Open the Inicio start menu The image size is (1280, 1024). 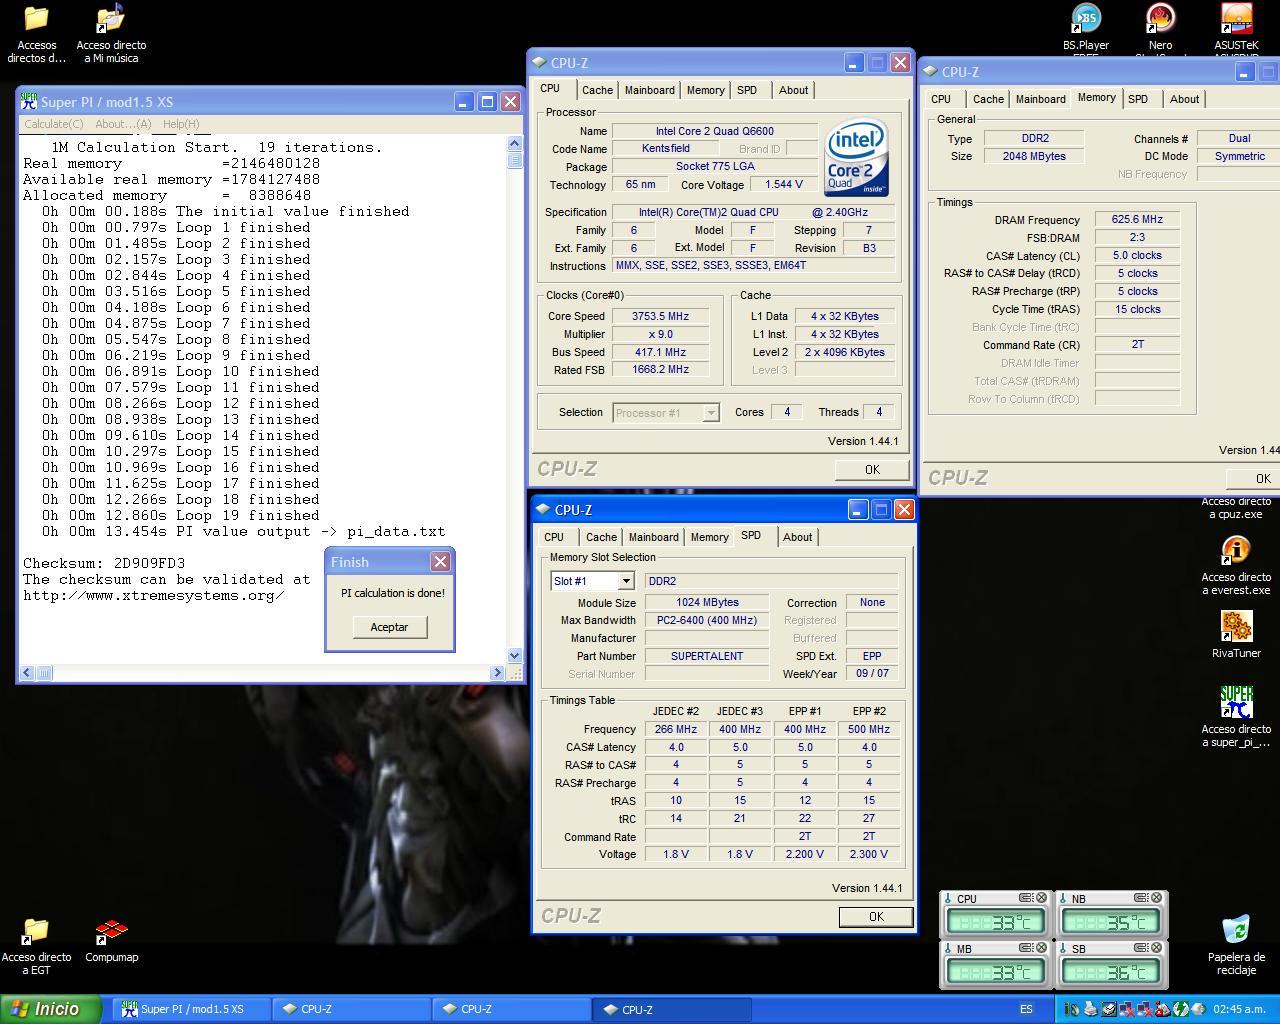[x=51, y=1009]
